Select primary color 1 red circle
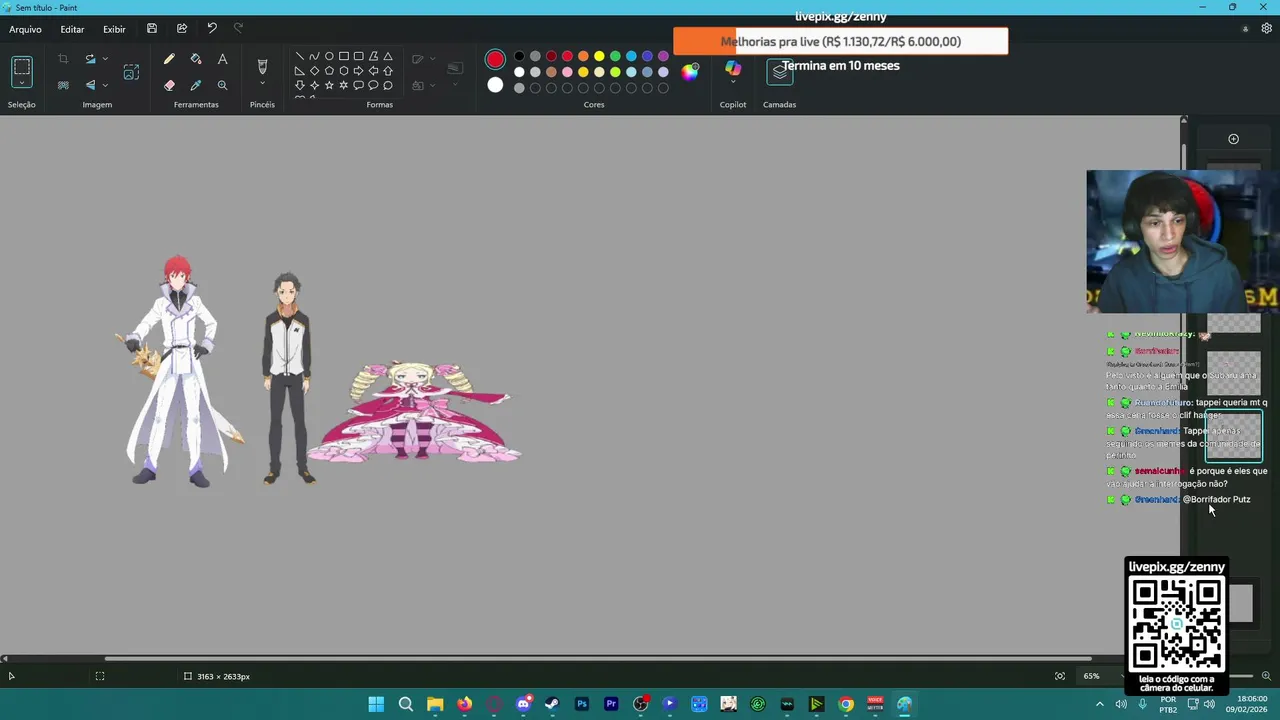 click(x=495, y=60)
